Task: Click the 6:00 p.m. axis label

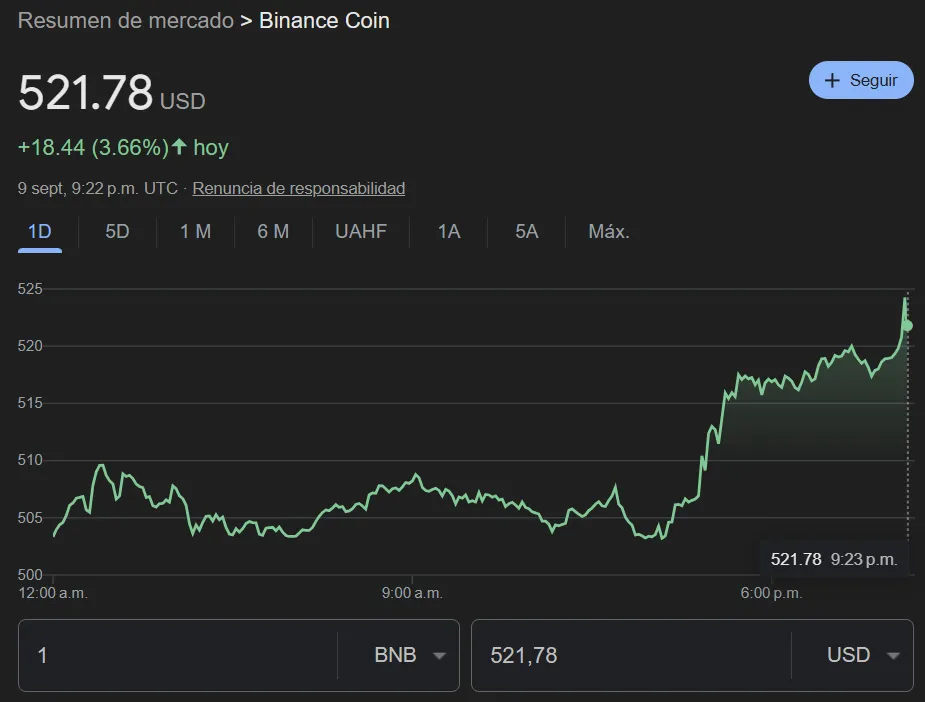Action: (x=771, y=593)
